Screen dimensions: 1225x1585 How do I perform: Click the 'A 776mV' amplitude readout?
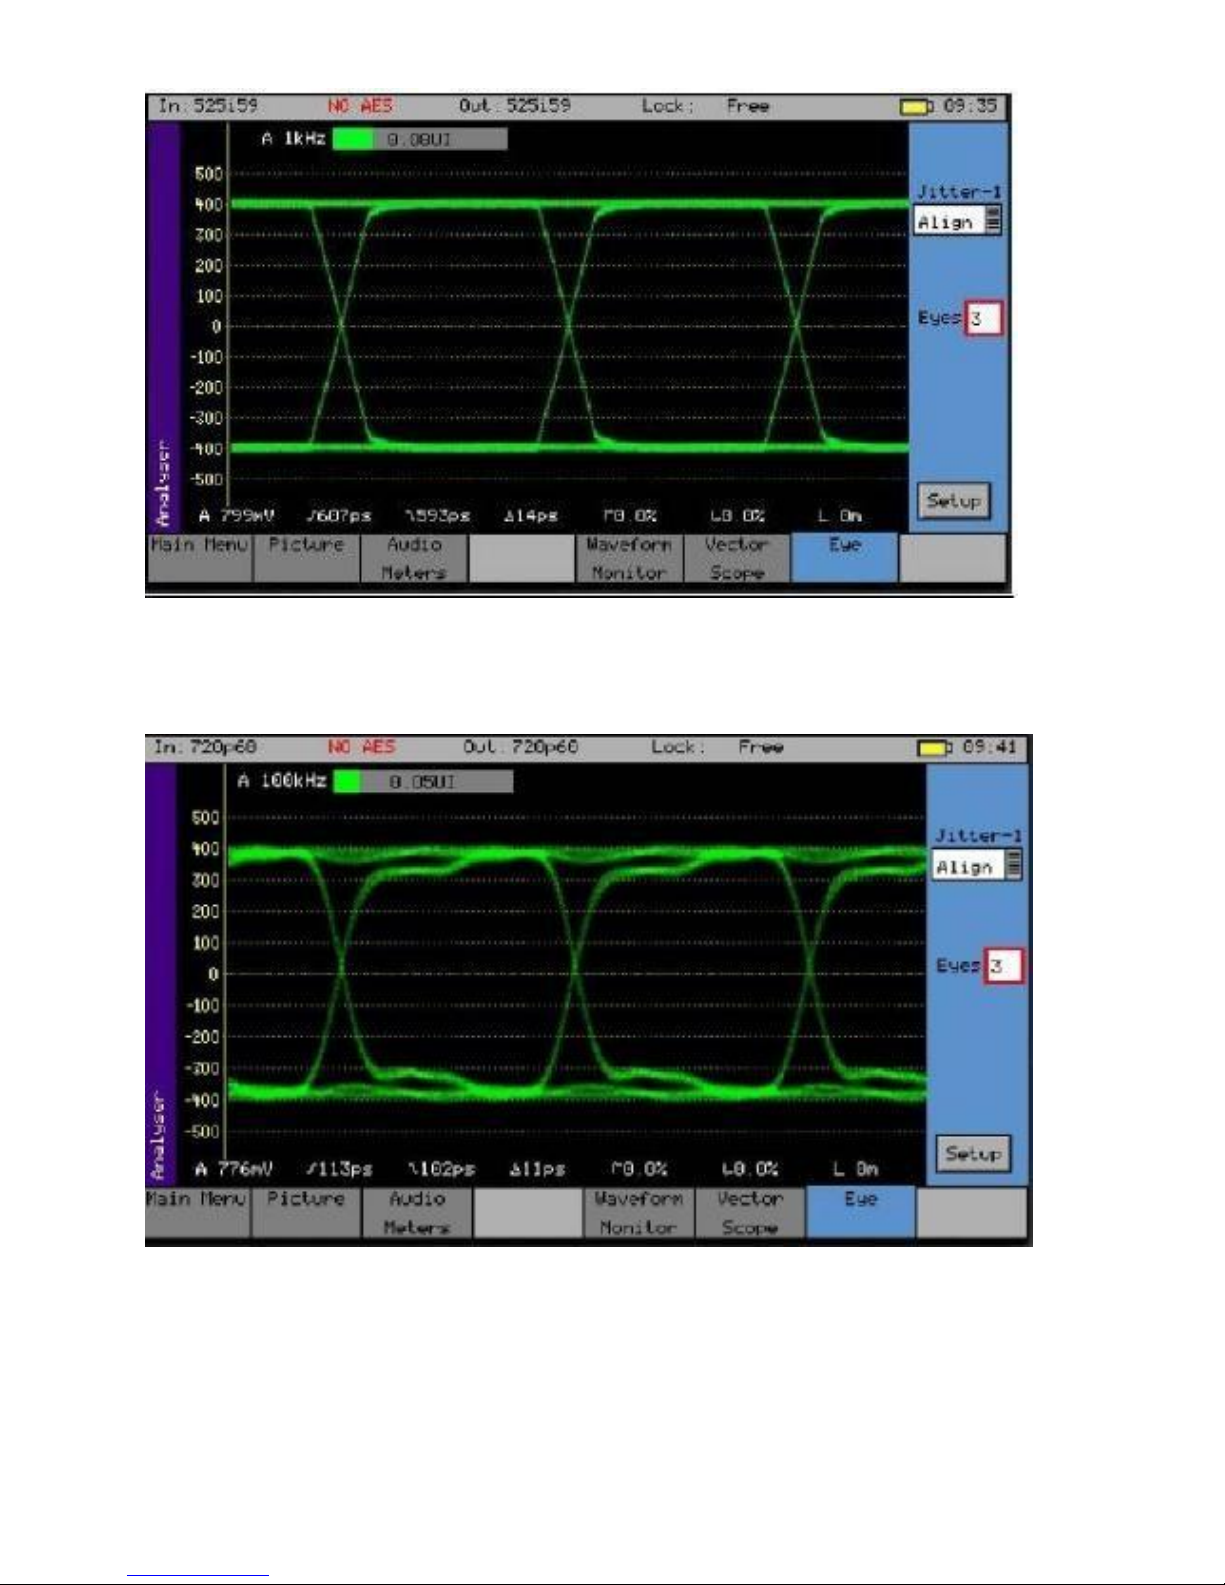[233, 1169]
